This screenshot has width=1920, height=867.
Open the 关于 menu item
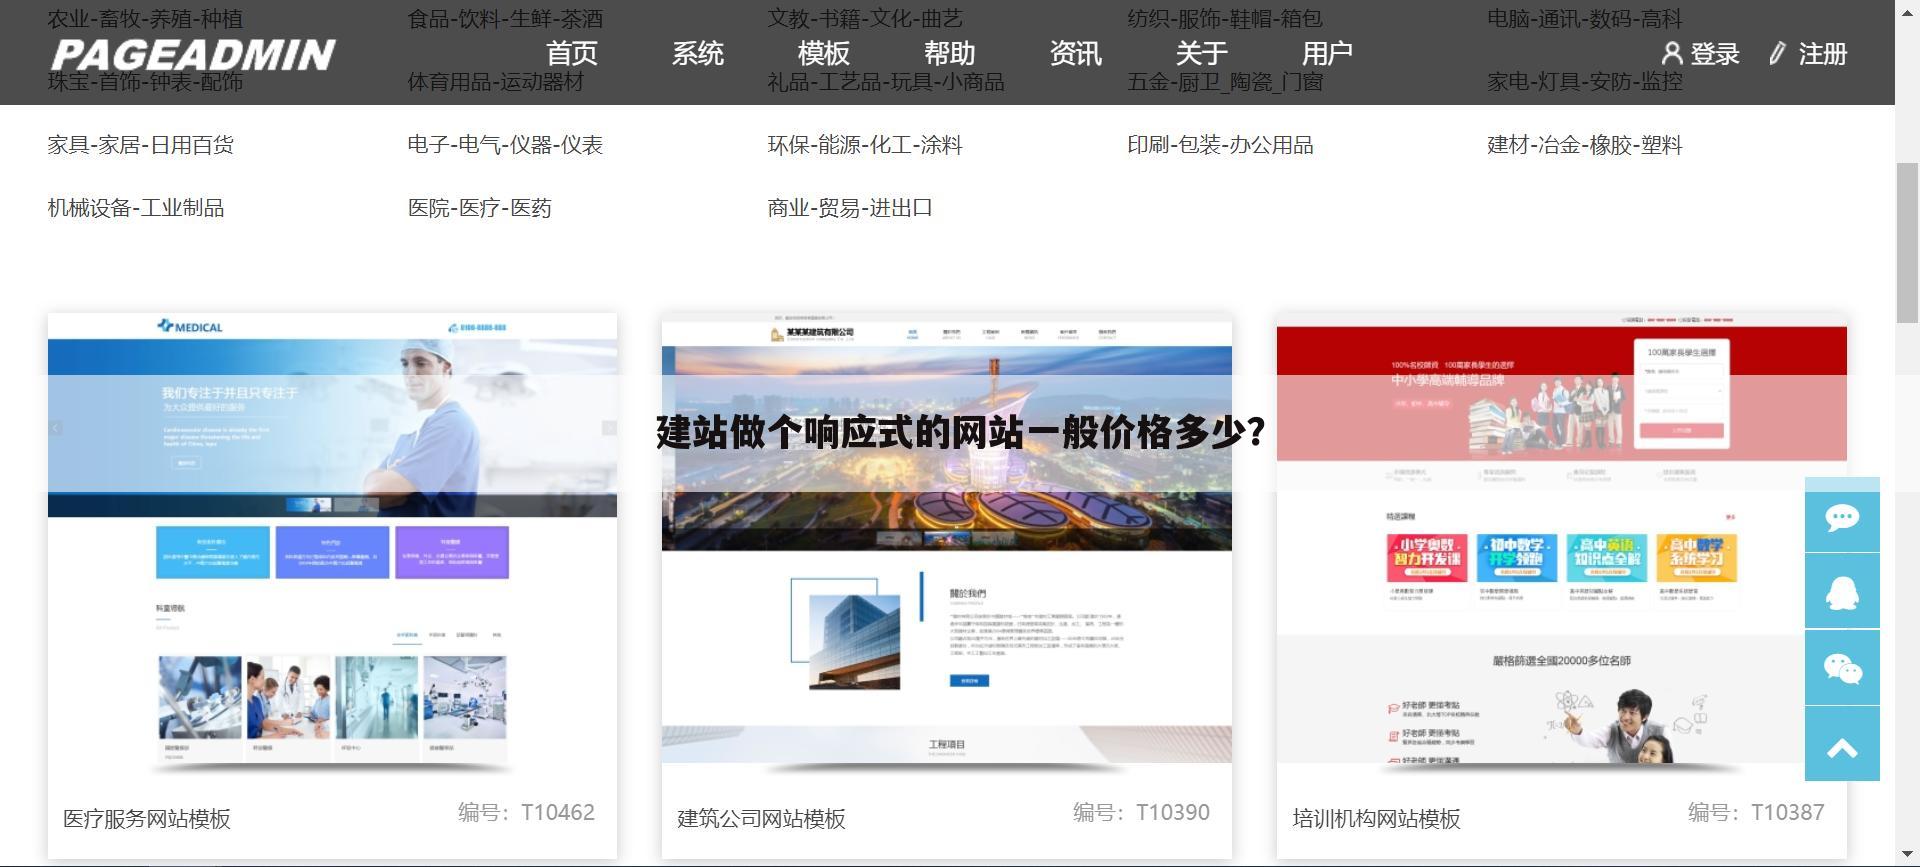[x=1201, y=53]
